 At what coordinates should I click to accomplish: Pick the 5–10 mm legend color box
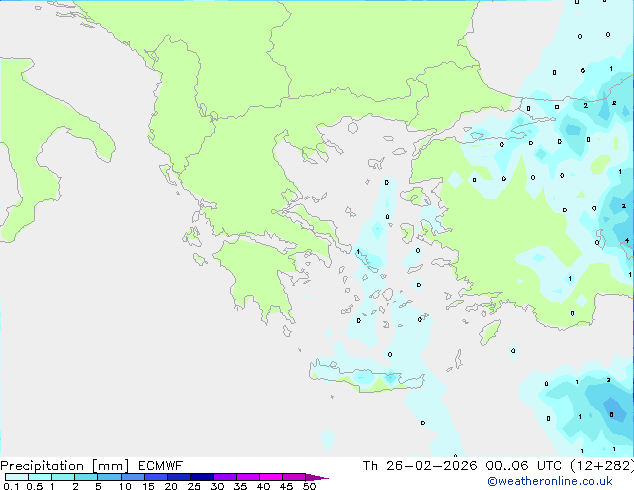[109, 477]
